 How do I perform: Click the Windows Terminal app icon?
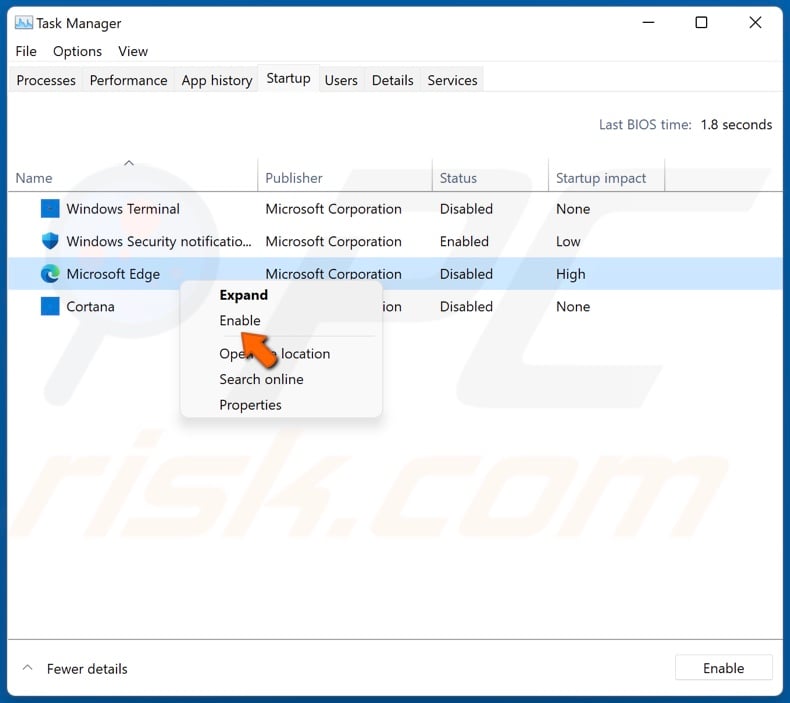[x=50, y=209]
